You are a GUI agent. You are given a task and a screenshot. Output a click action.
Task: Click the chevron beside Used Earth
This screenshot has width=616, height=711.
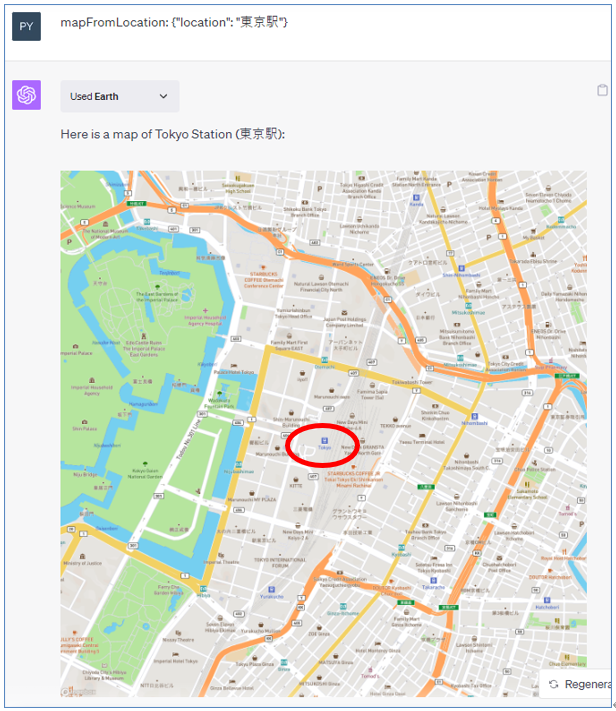pyautogui.click(x=163, y=96)
